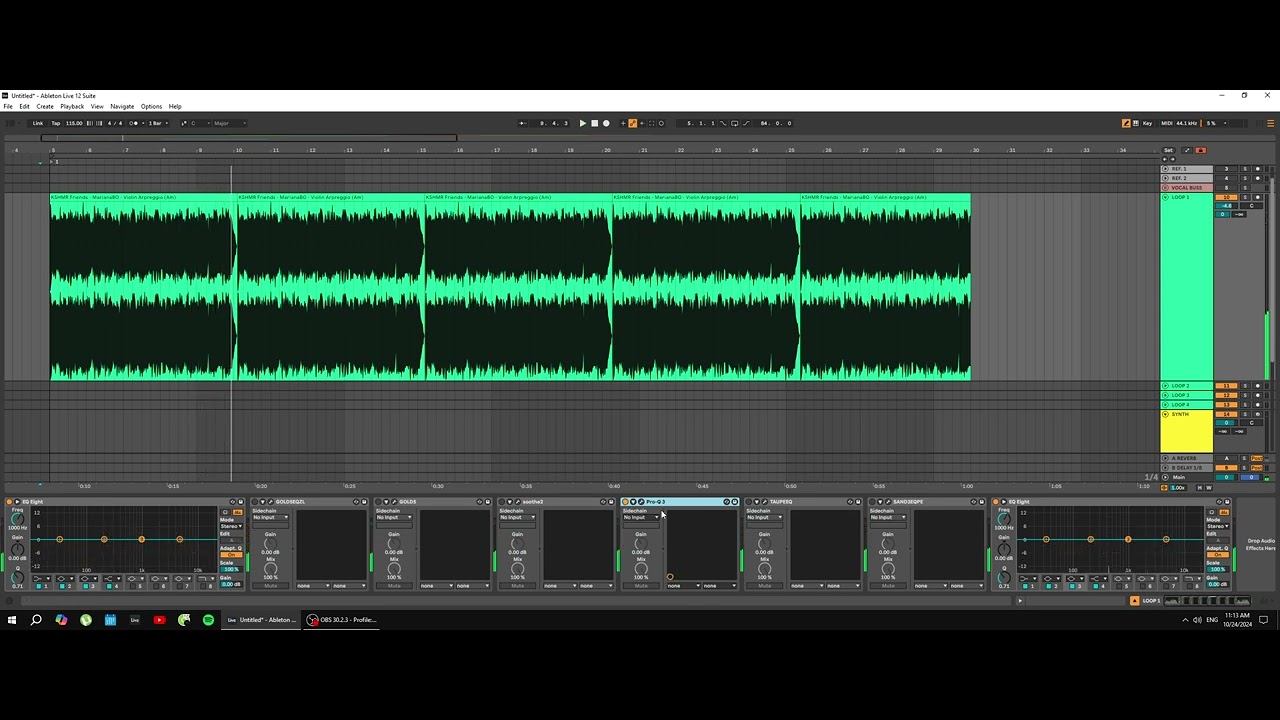The width and height of the screenshot is (1280, 720).
Task: Toggle the EQ Eight device power button
Action: (9, 502)
